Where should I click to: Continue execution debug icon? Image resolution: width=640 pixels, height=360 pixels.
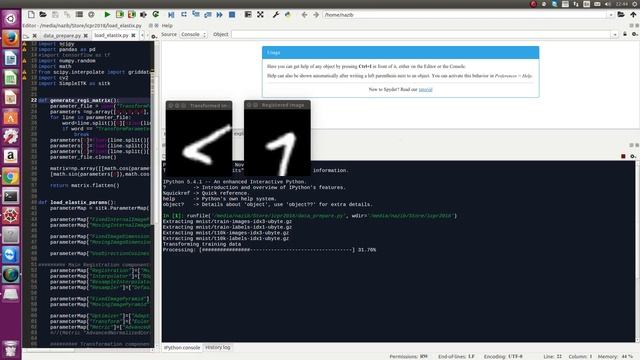point(220,15)
